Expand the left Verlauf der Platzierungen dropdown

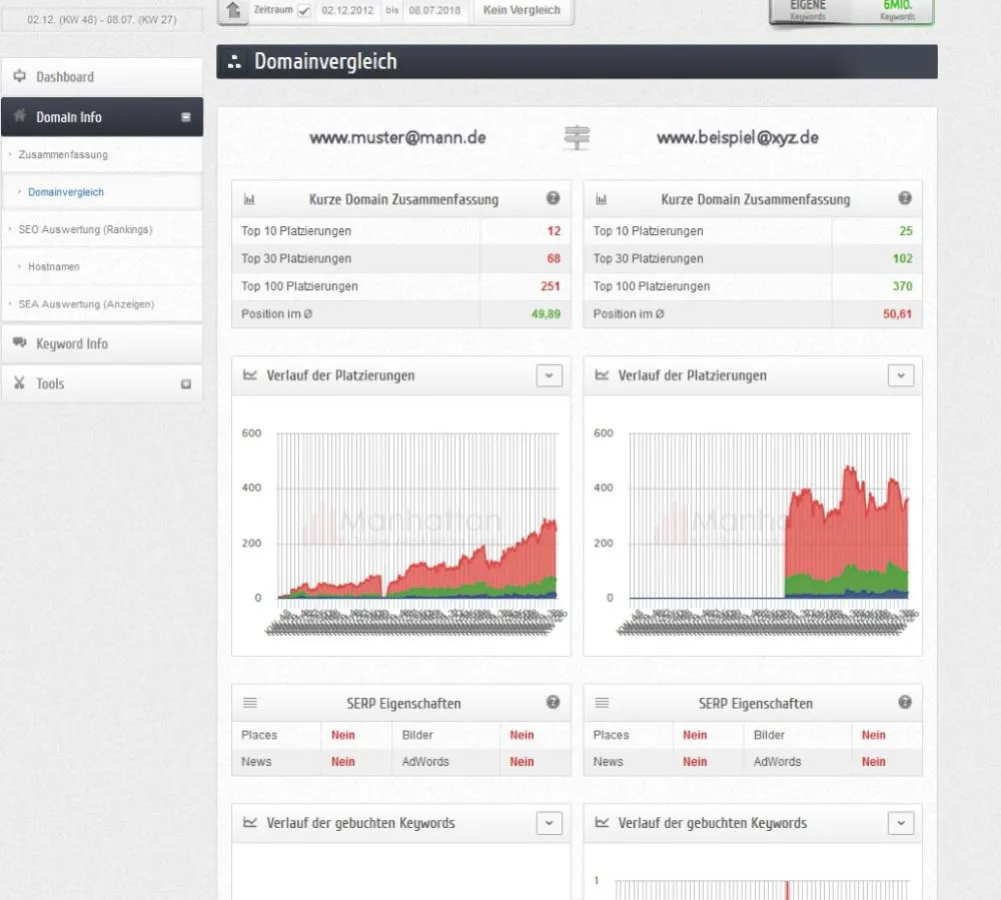pyautogui.click(x=548, y=375)
